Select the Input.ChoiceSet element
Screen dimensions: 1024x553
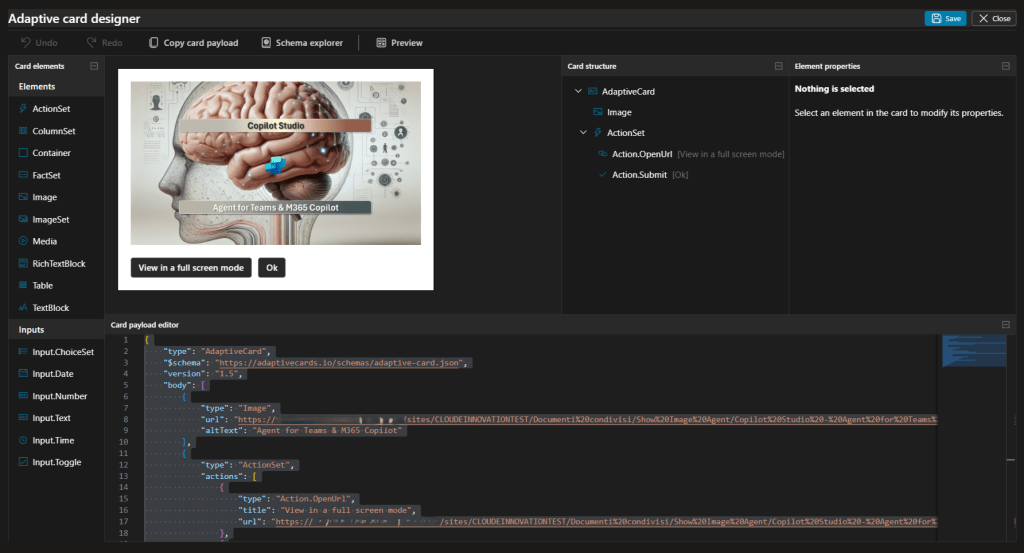point(62,352)
